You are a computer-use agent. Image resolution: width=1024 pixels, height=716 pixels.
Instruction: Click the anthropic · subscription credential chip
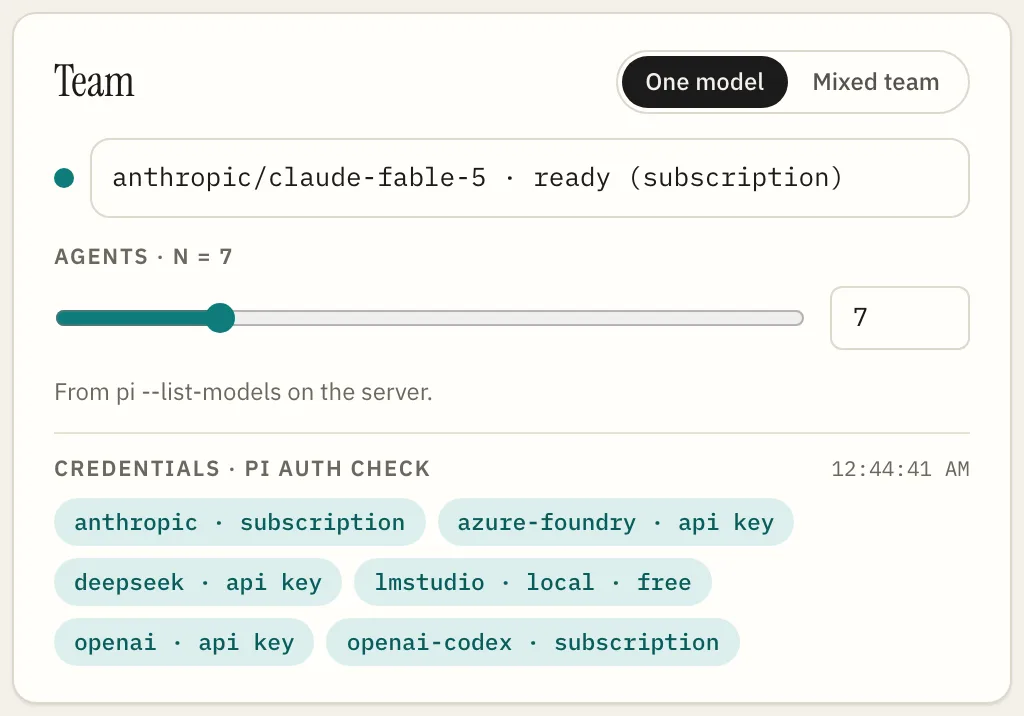[240, 523]
